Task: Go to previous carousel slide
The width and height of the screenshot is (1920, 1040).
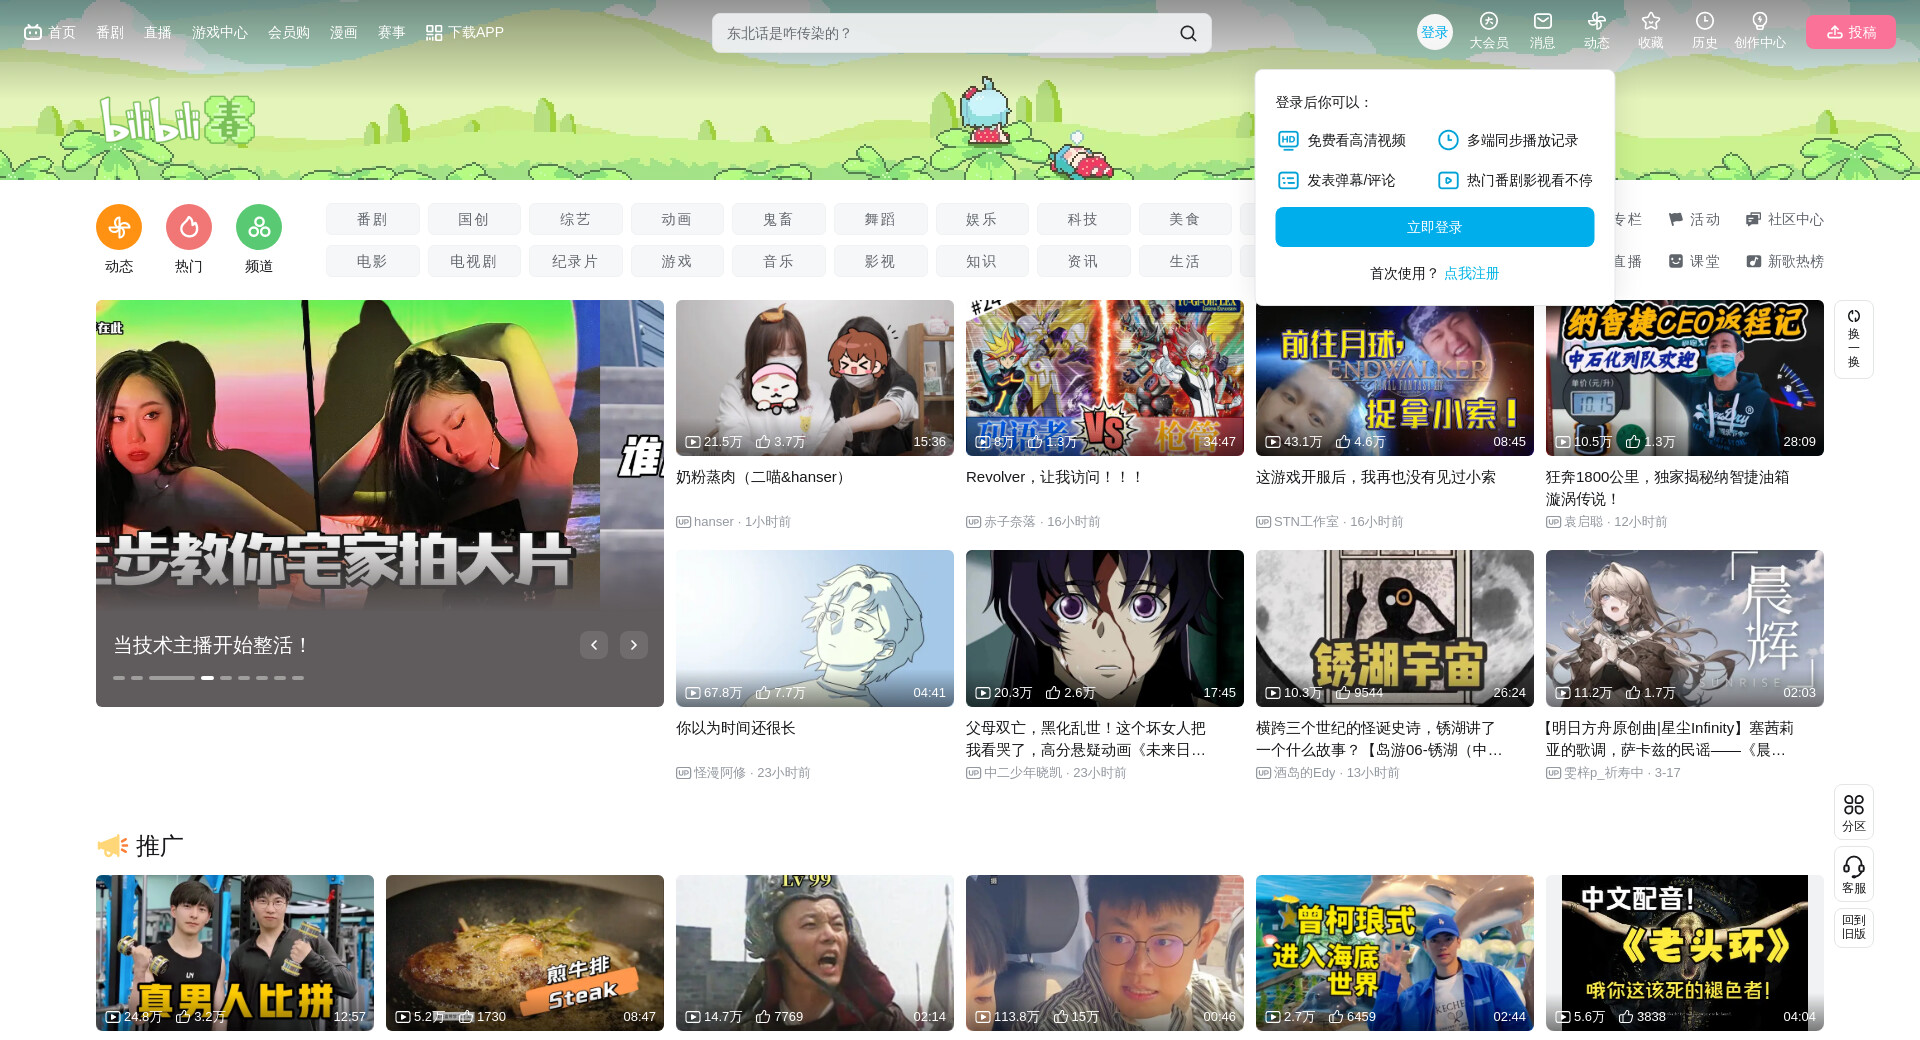Action: click(594, 645)
